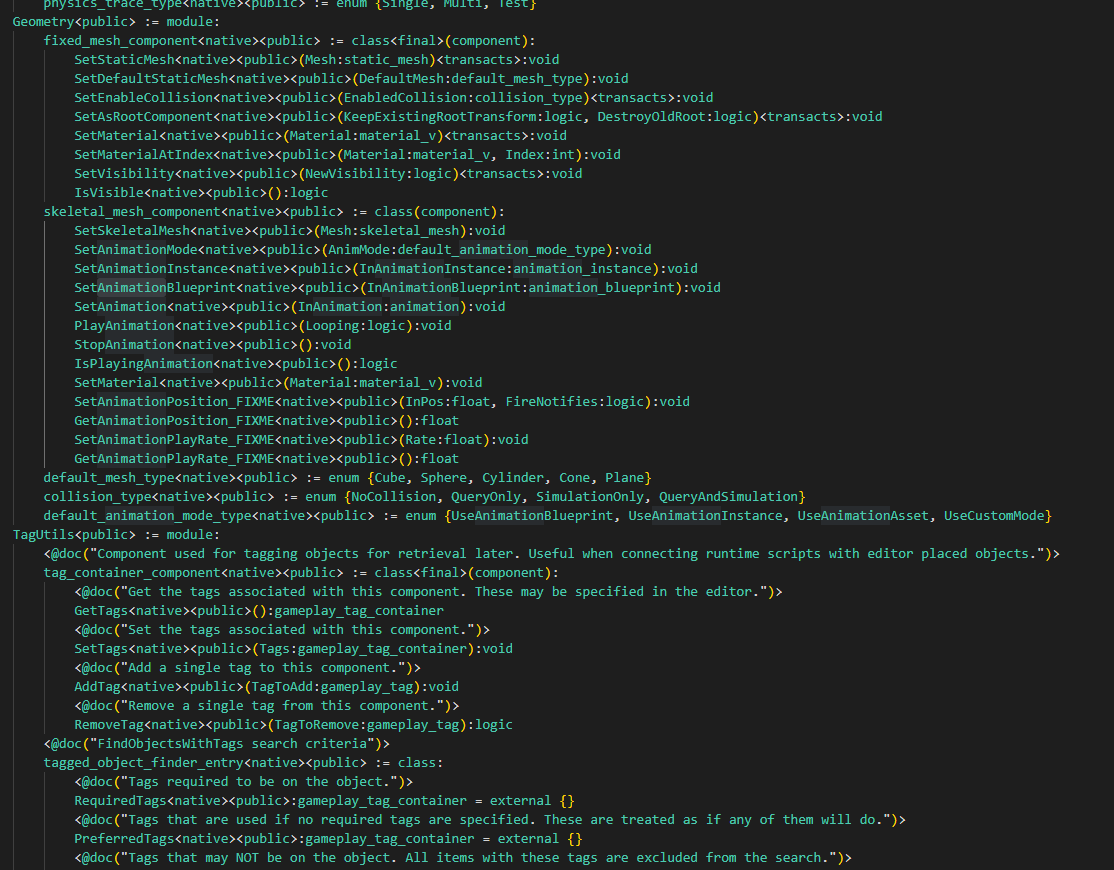The height and width of the screenshot is (870, 1114).
Task: Click the tag_container_component class declaration
Action: pos(301,572)
